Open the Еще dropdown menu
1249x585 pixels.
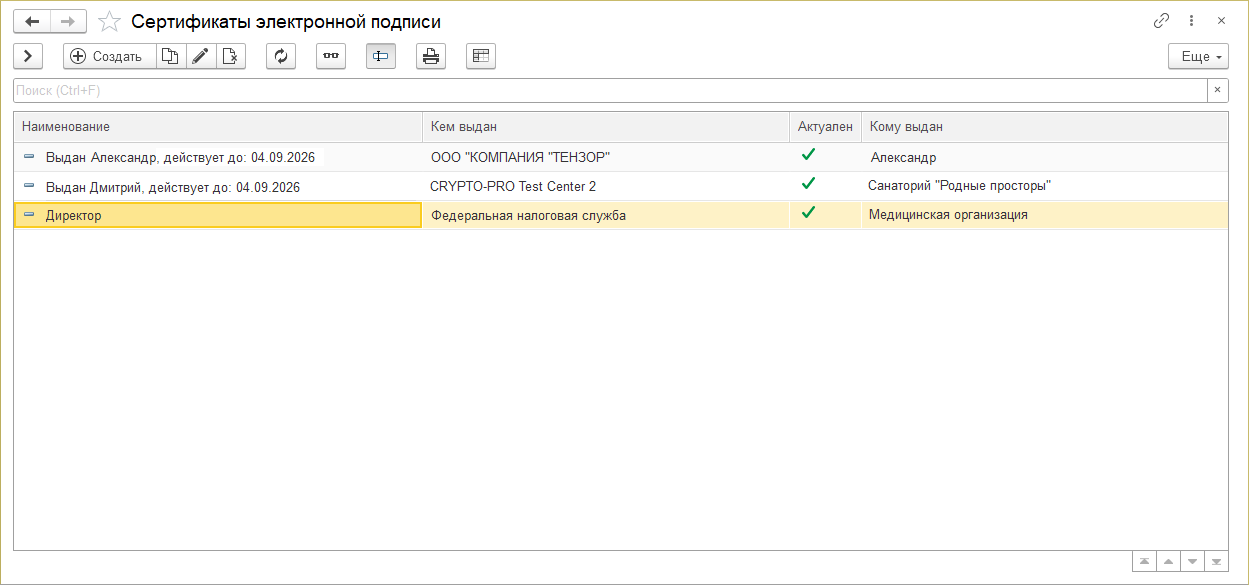click(1198, 57)
